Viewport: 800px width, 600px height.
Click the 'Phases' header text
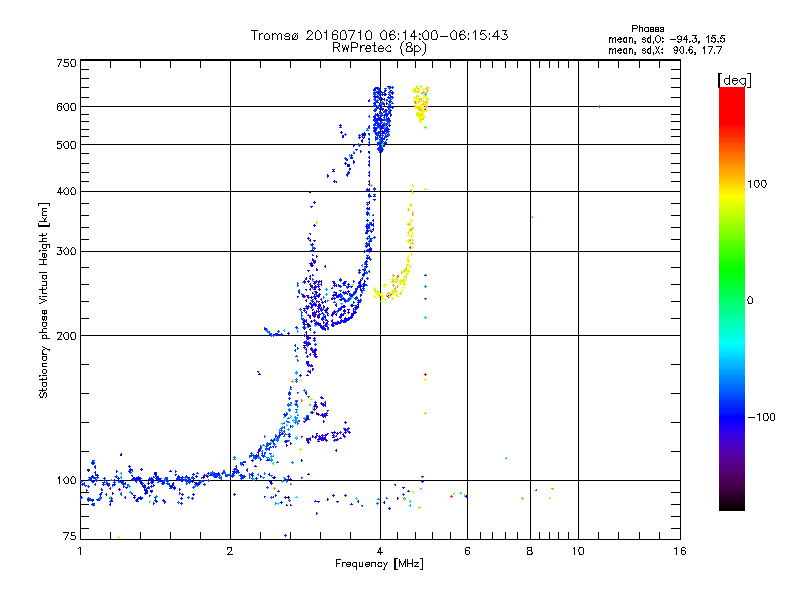pos(647,29)
